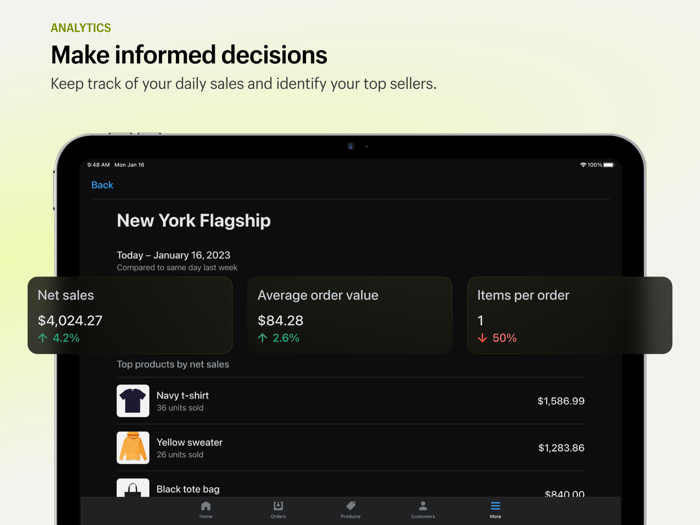Click the 50% decrease indicator
Image resolution: width=700 pixels, height=525 pixels.
click(497, 338)
